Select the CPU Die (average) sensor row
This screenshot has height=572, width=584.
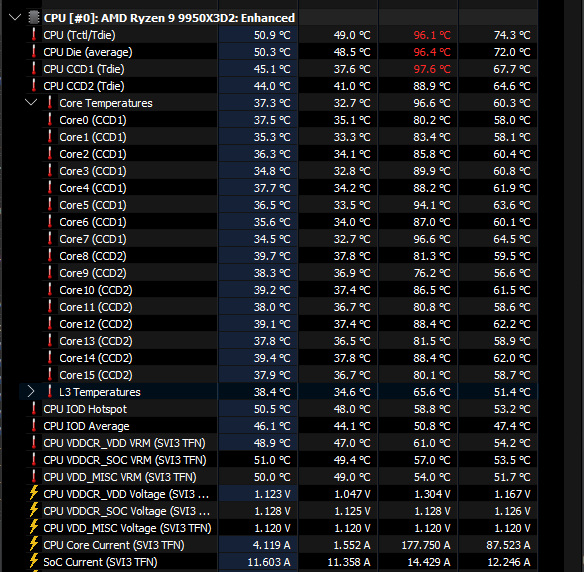coord(282,52)
